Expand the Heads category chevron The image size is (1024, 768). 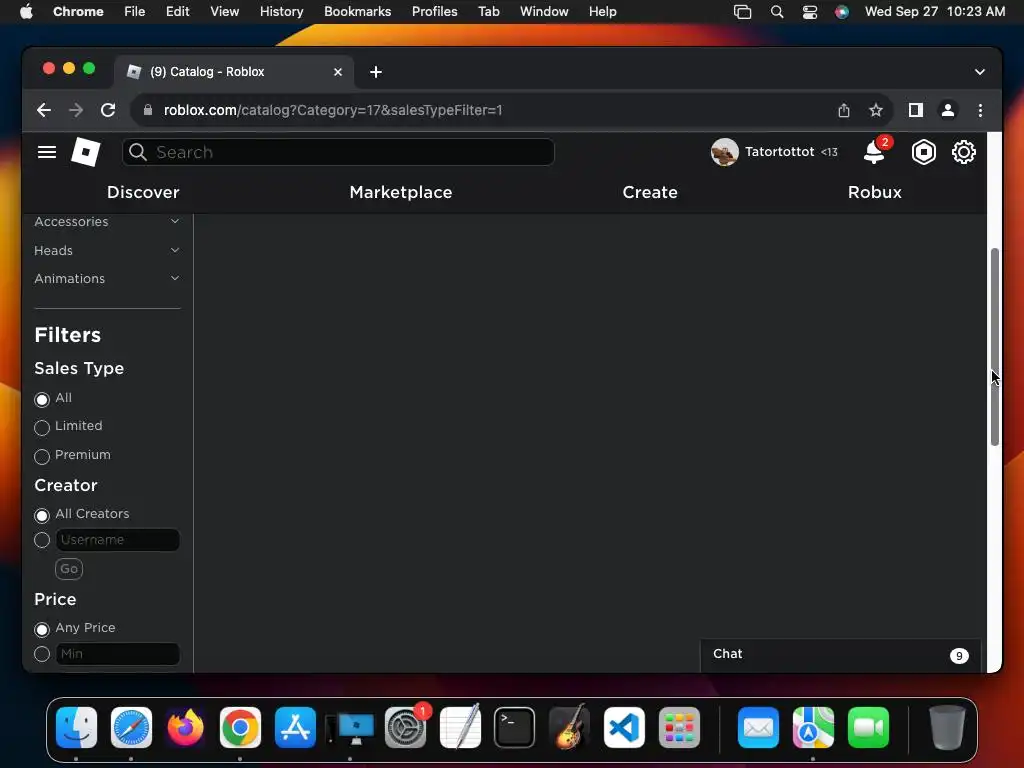coord(175,250)
